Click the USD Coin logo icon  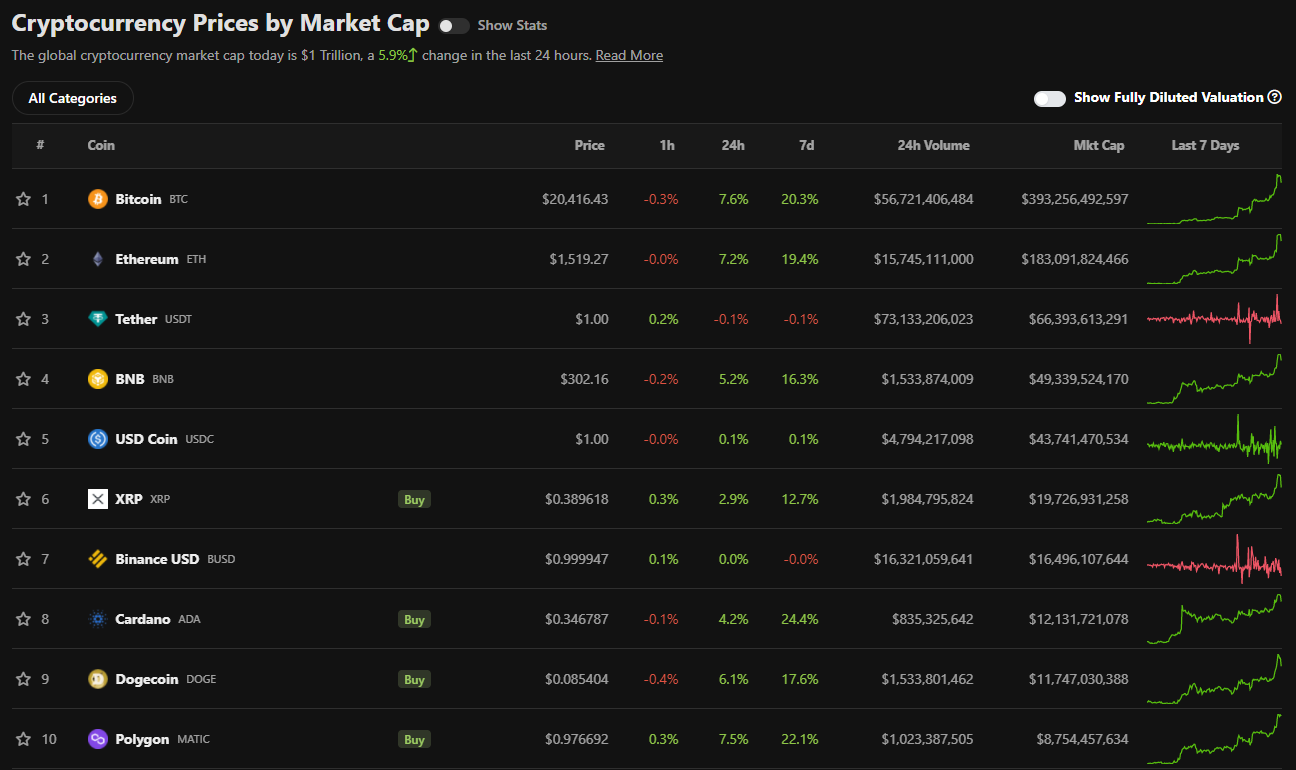coord(98,439)
